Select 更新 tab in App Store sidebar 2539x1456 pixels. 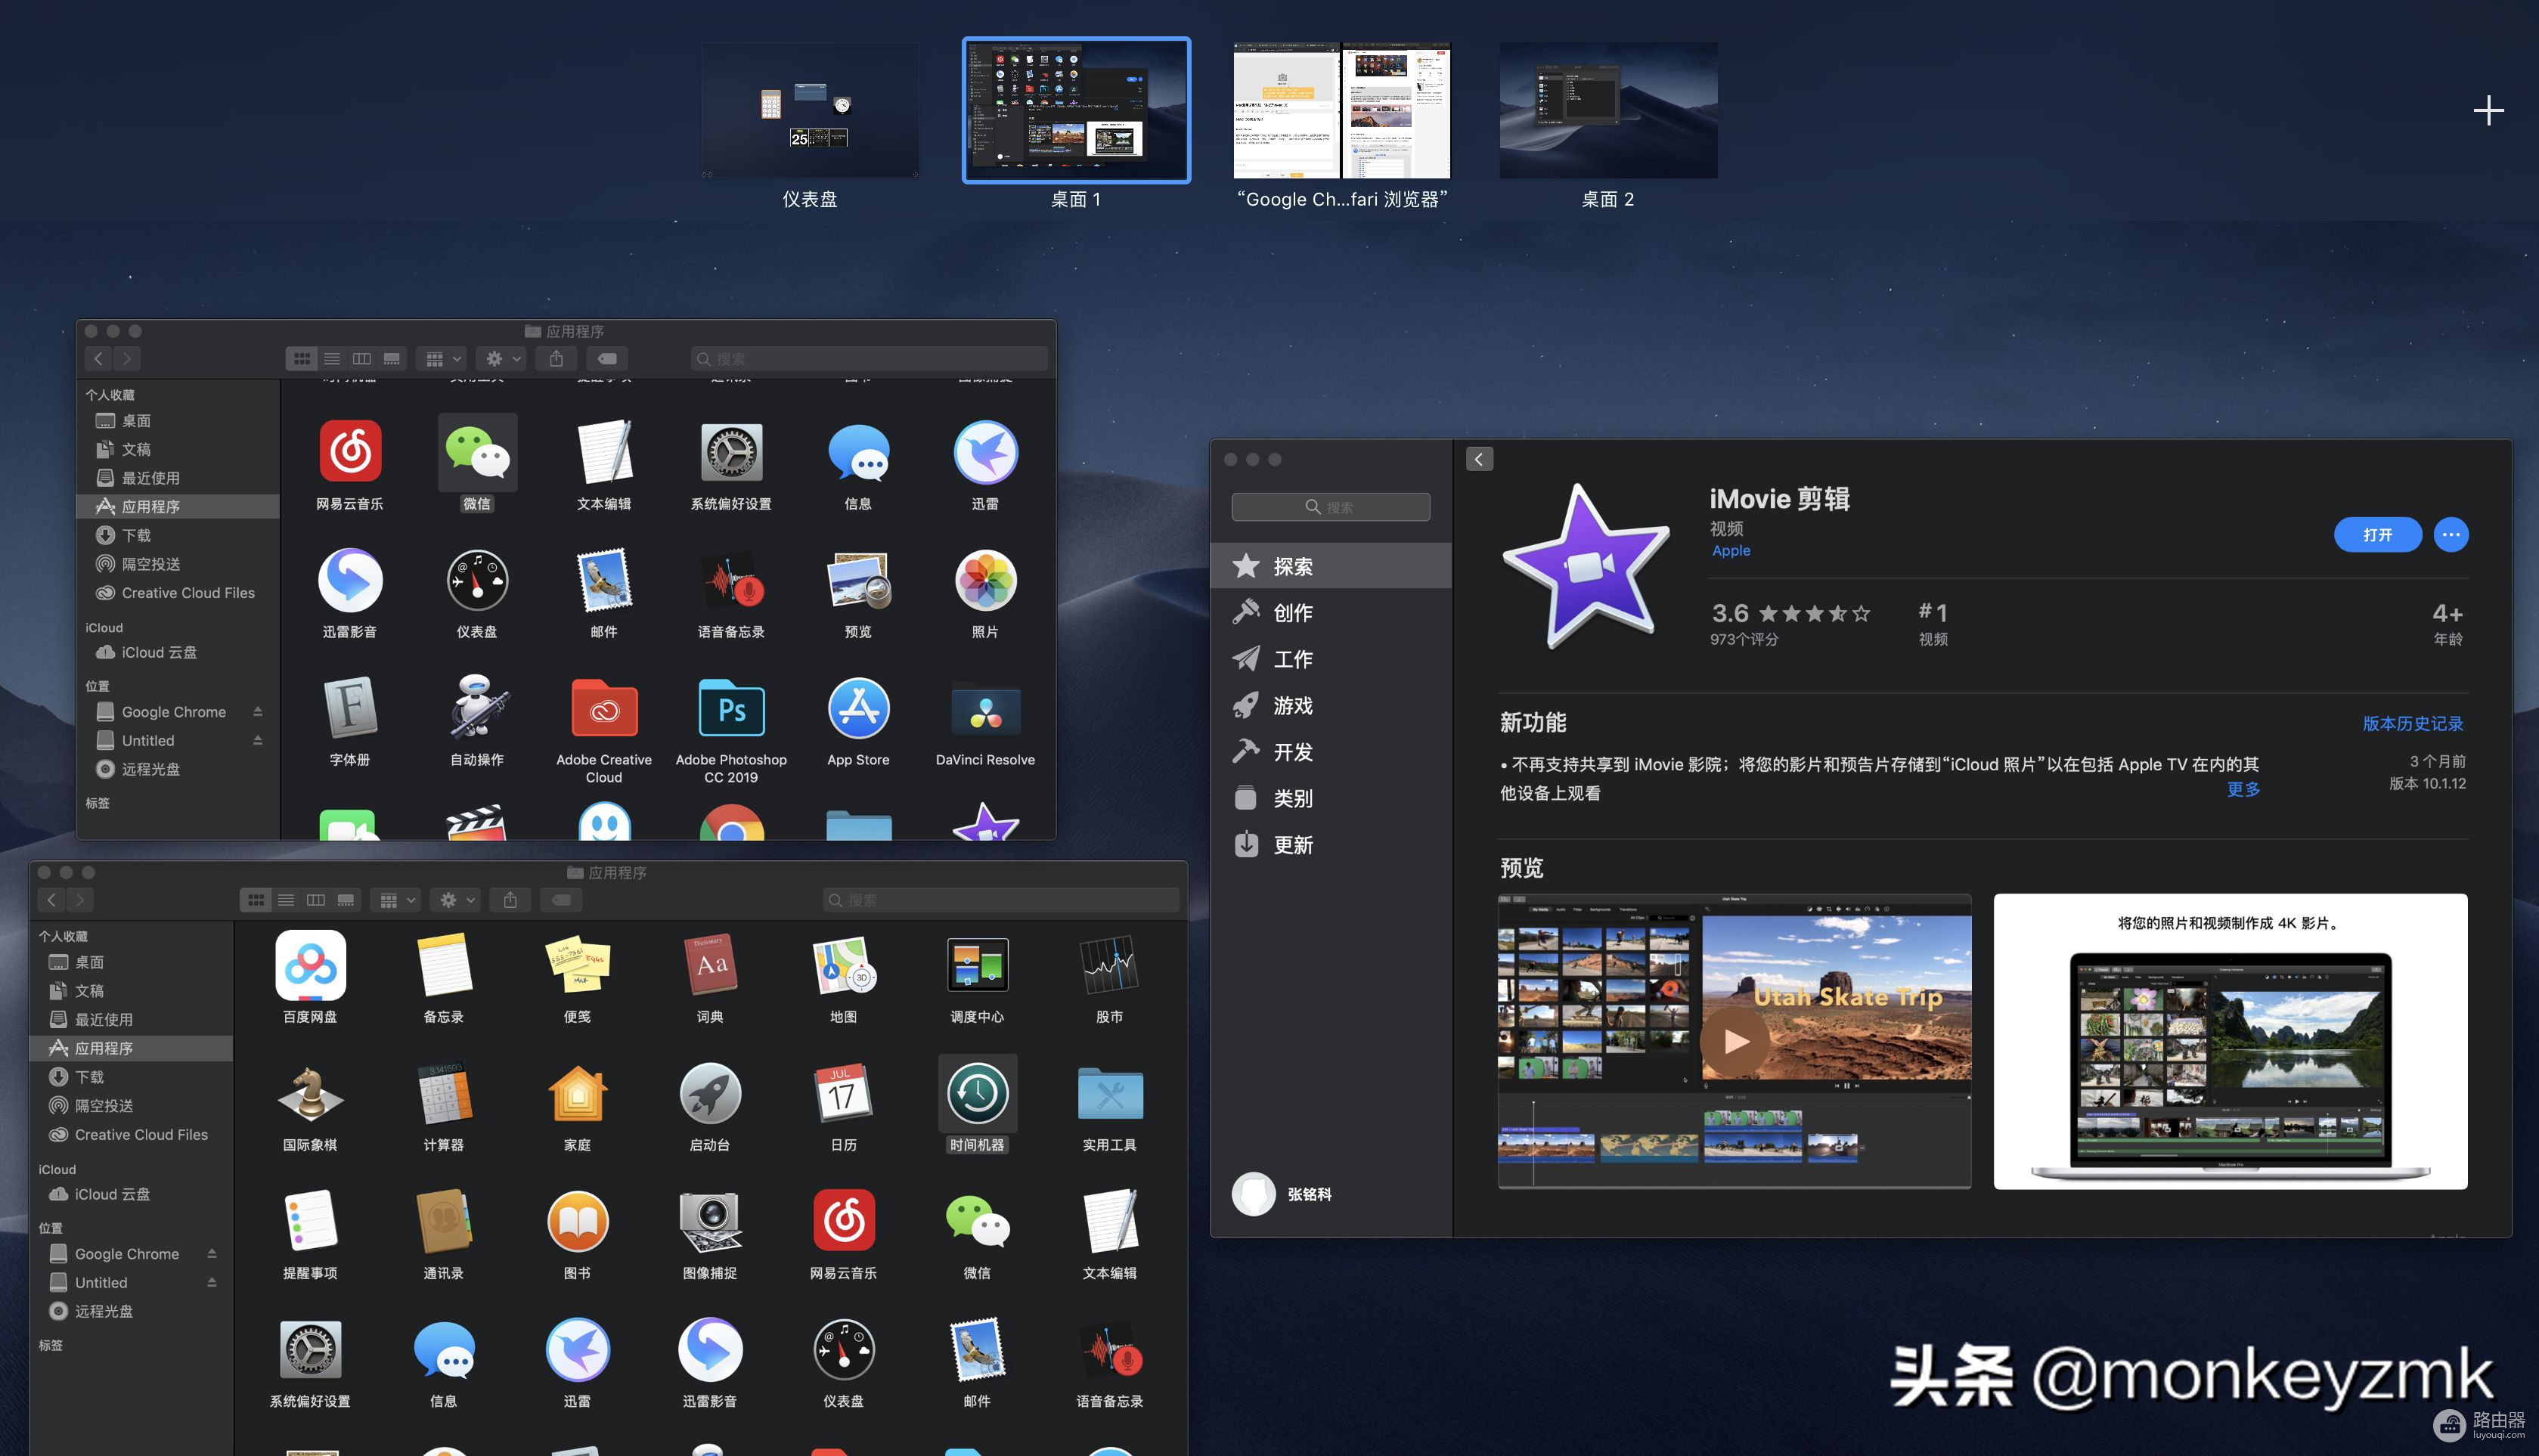coord(1331,845)
